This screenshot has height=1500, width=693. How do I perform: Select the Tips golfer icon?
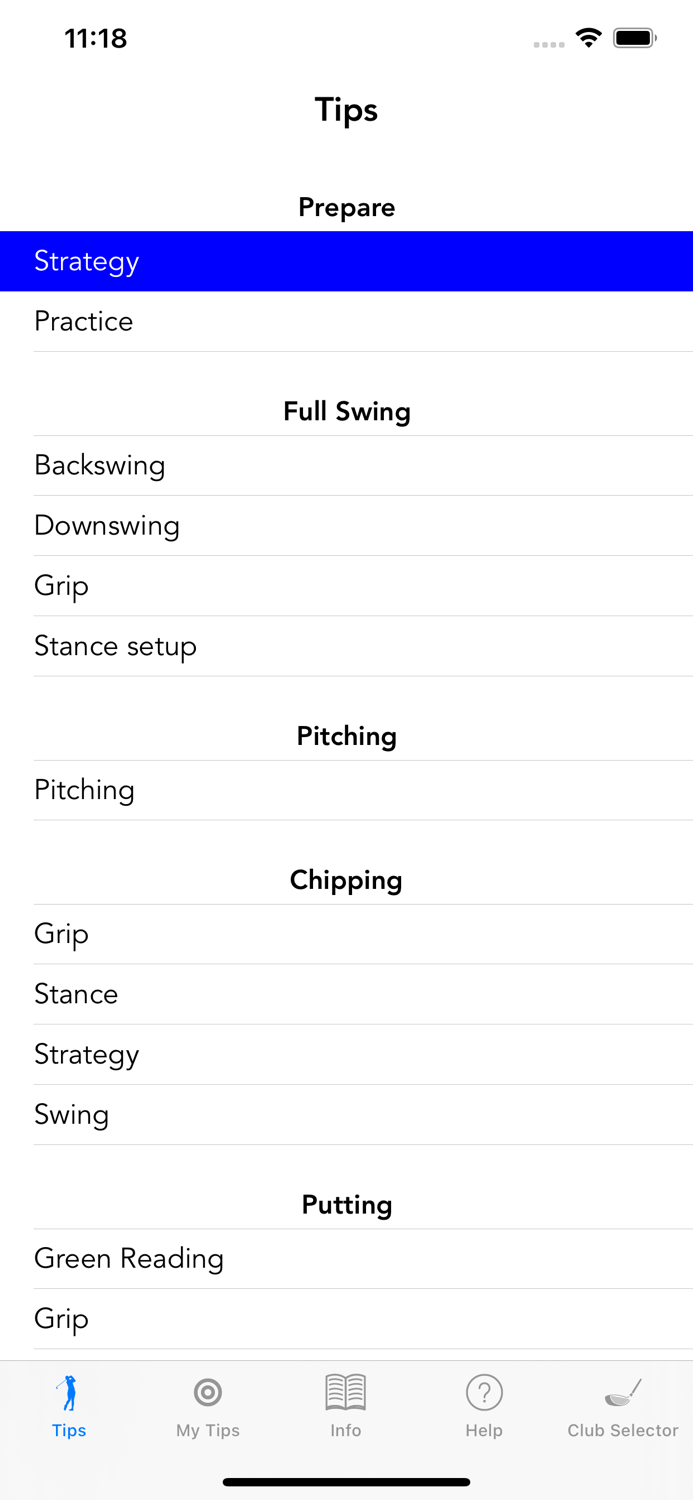69,1391
